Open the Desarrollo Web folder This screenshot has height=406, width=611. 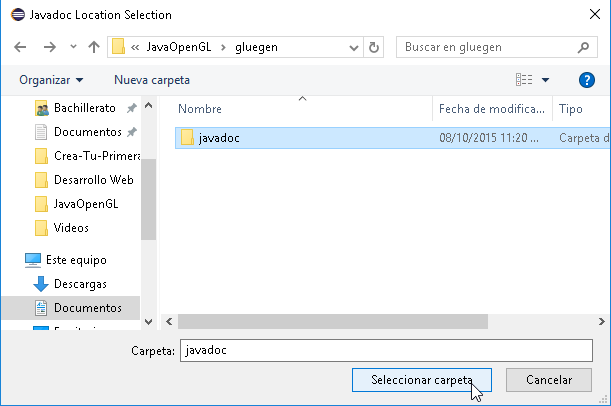coord(84,180)
